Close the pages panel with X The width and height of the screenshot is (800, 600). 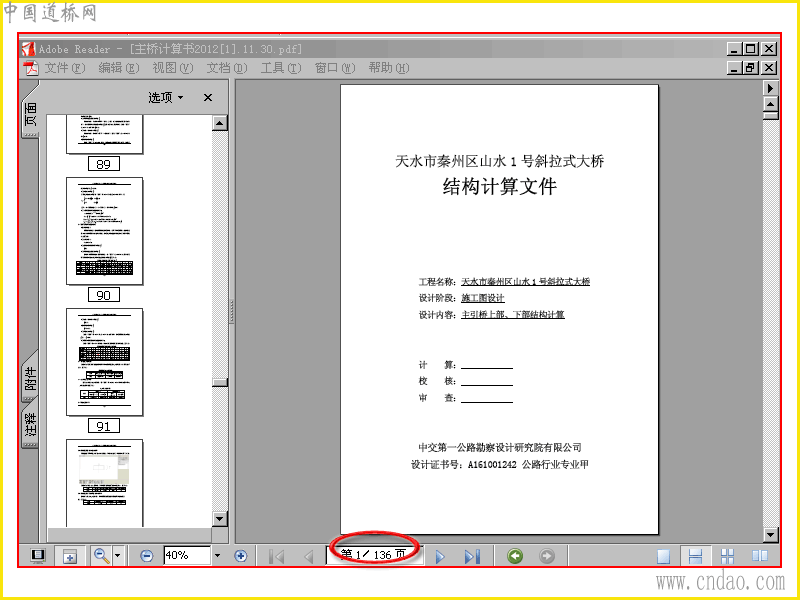[208, 97]
